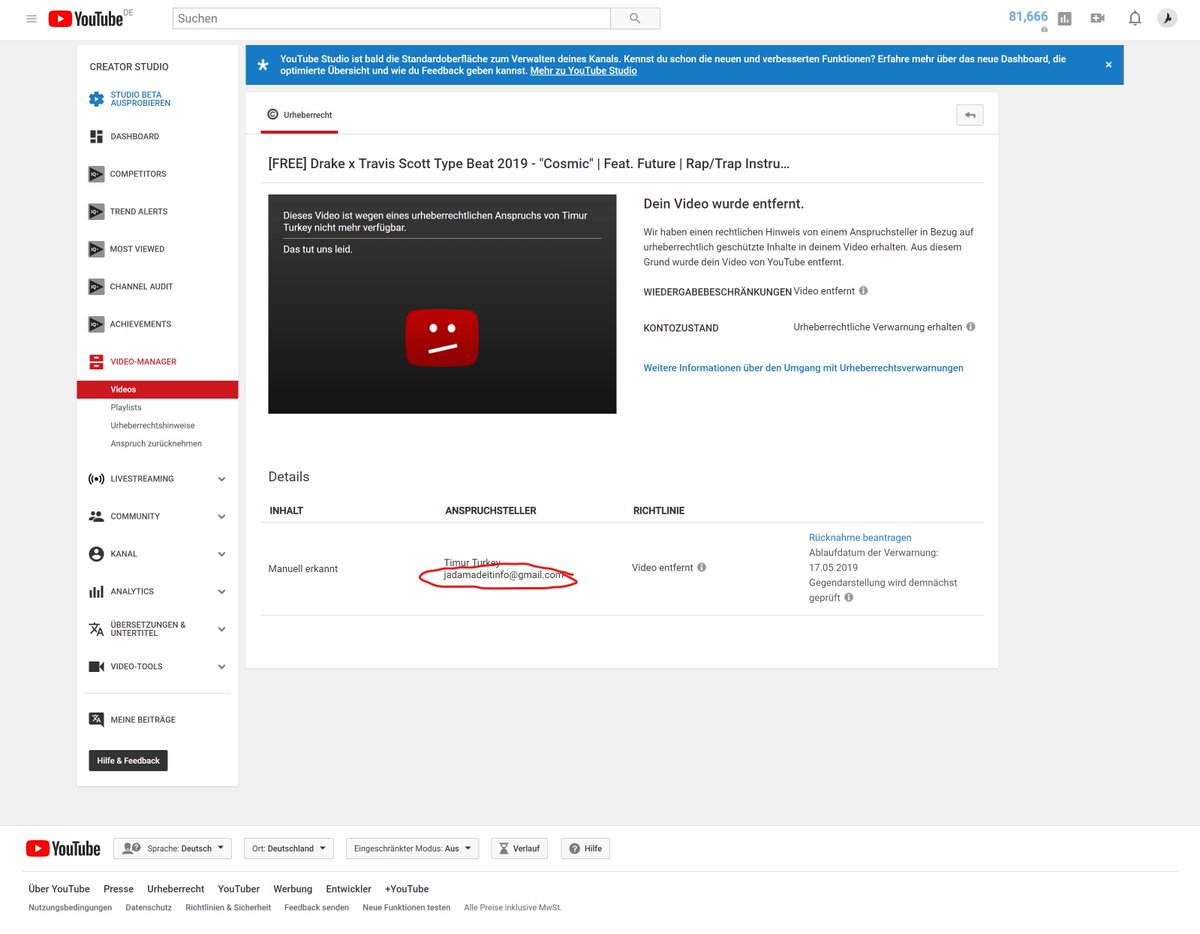Expand the Livestreaming section
Image resolution: width=1200 pixels, height=934 pixels.
coord(222,479)
